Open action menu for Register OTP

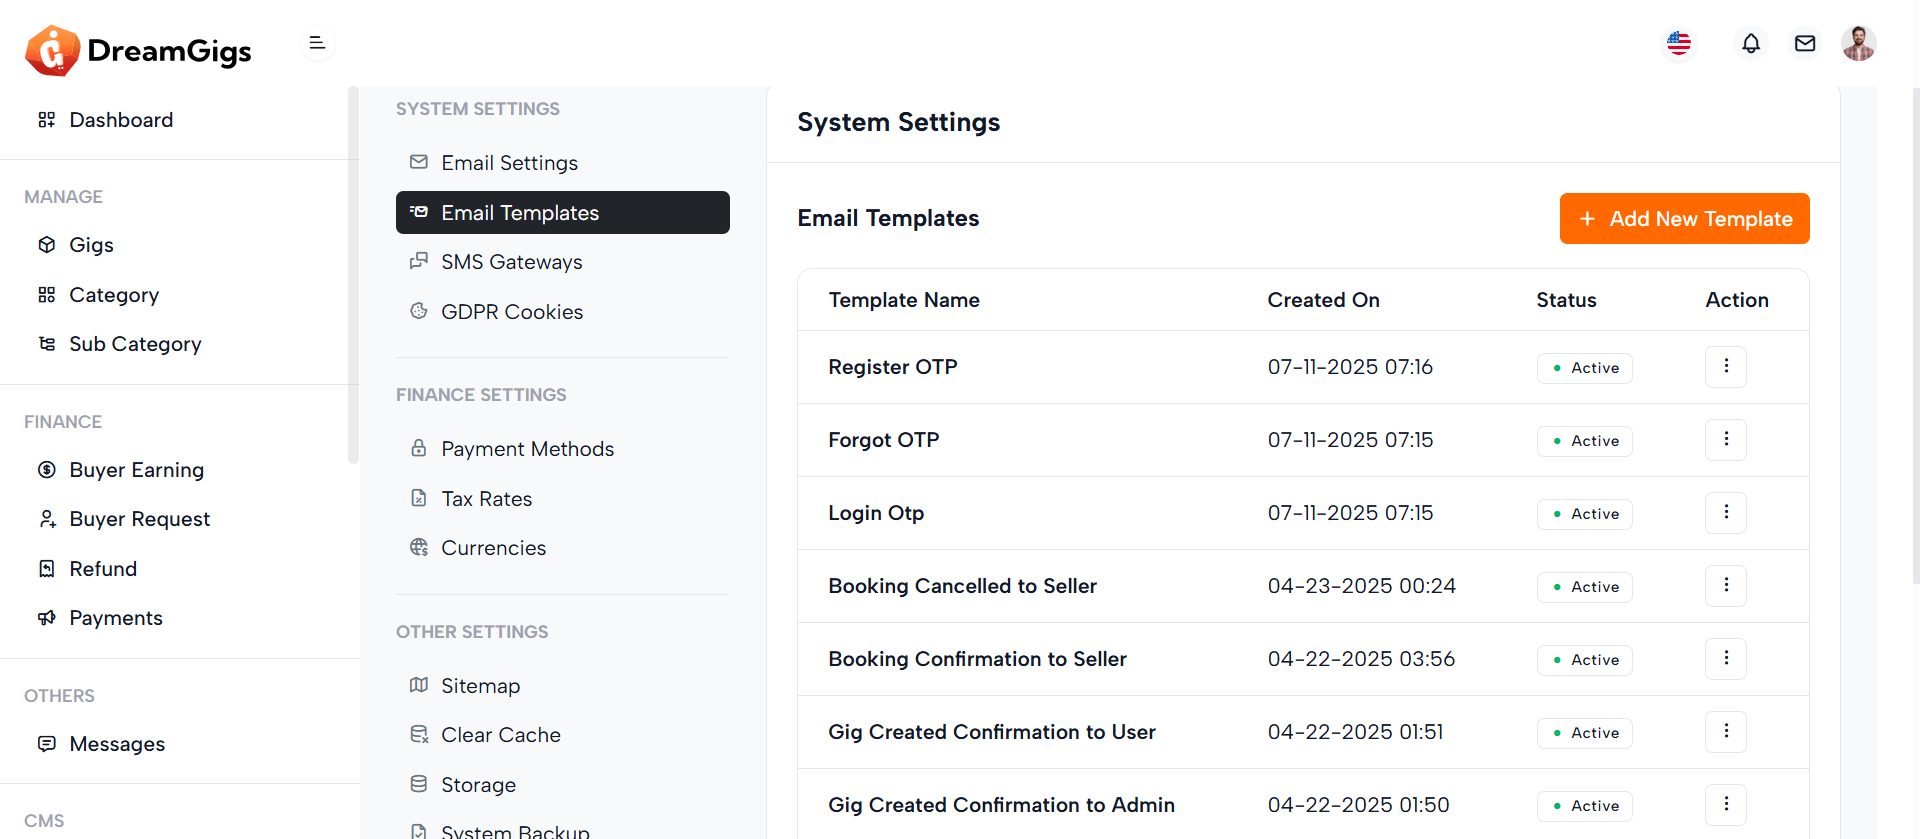[1725, 367]
